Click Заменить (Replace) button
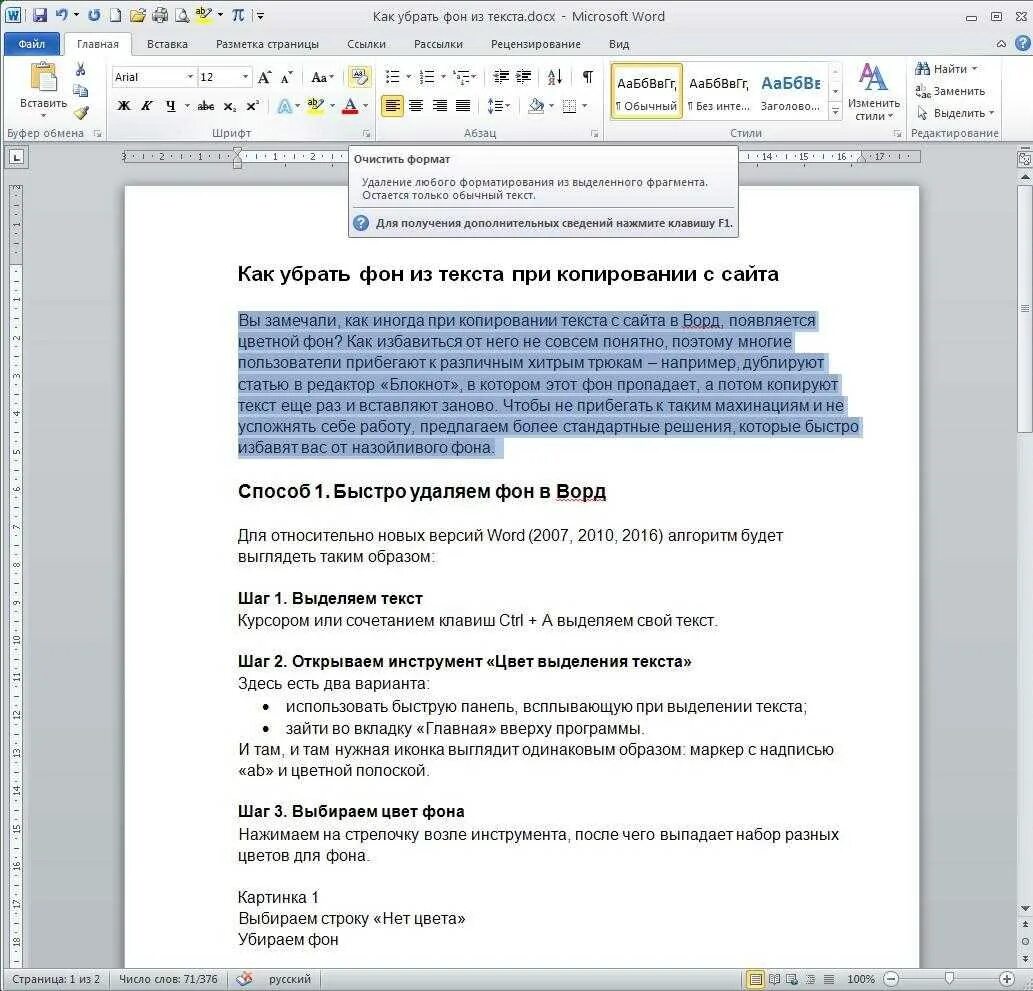 (951, 91)
